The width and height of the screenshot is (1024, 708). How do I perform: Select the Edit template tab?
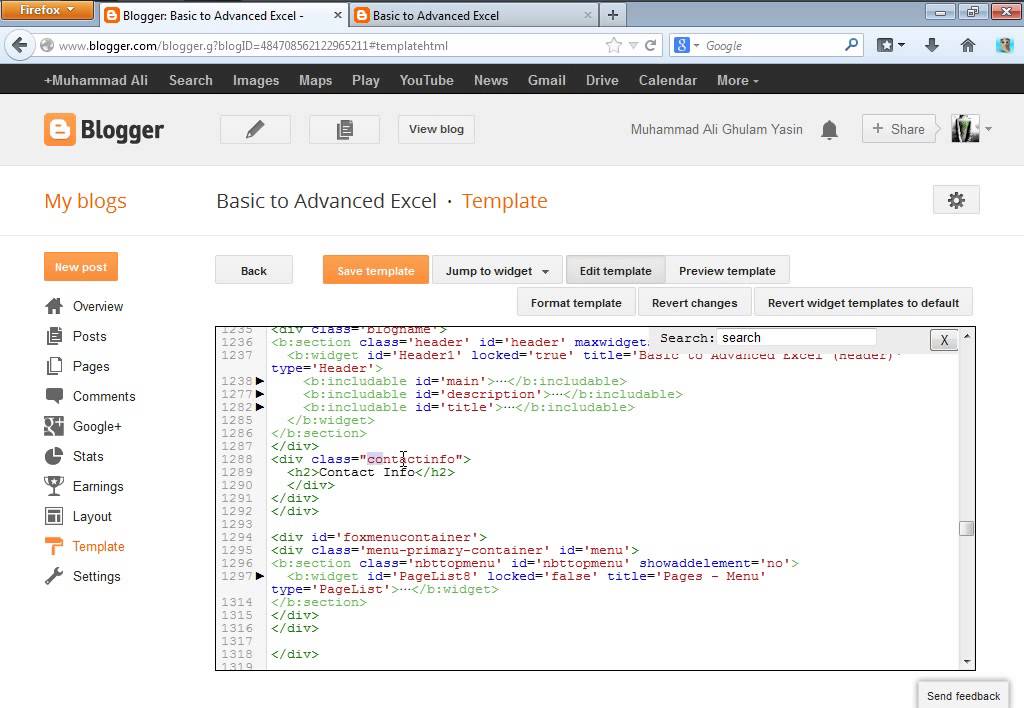click(615, 270)
